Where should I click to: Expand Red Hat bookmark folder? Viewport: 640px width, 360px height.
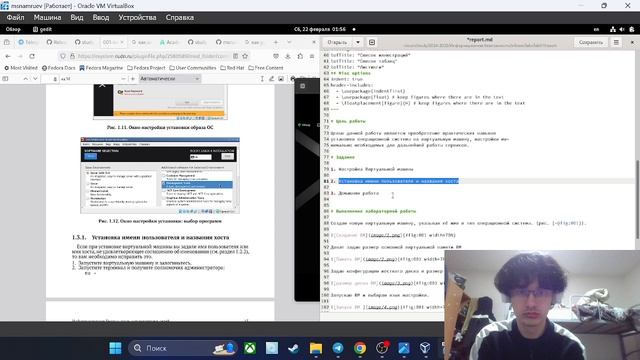click(x=232, y=68)
